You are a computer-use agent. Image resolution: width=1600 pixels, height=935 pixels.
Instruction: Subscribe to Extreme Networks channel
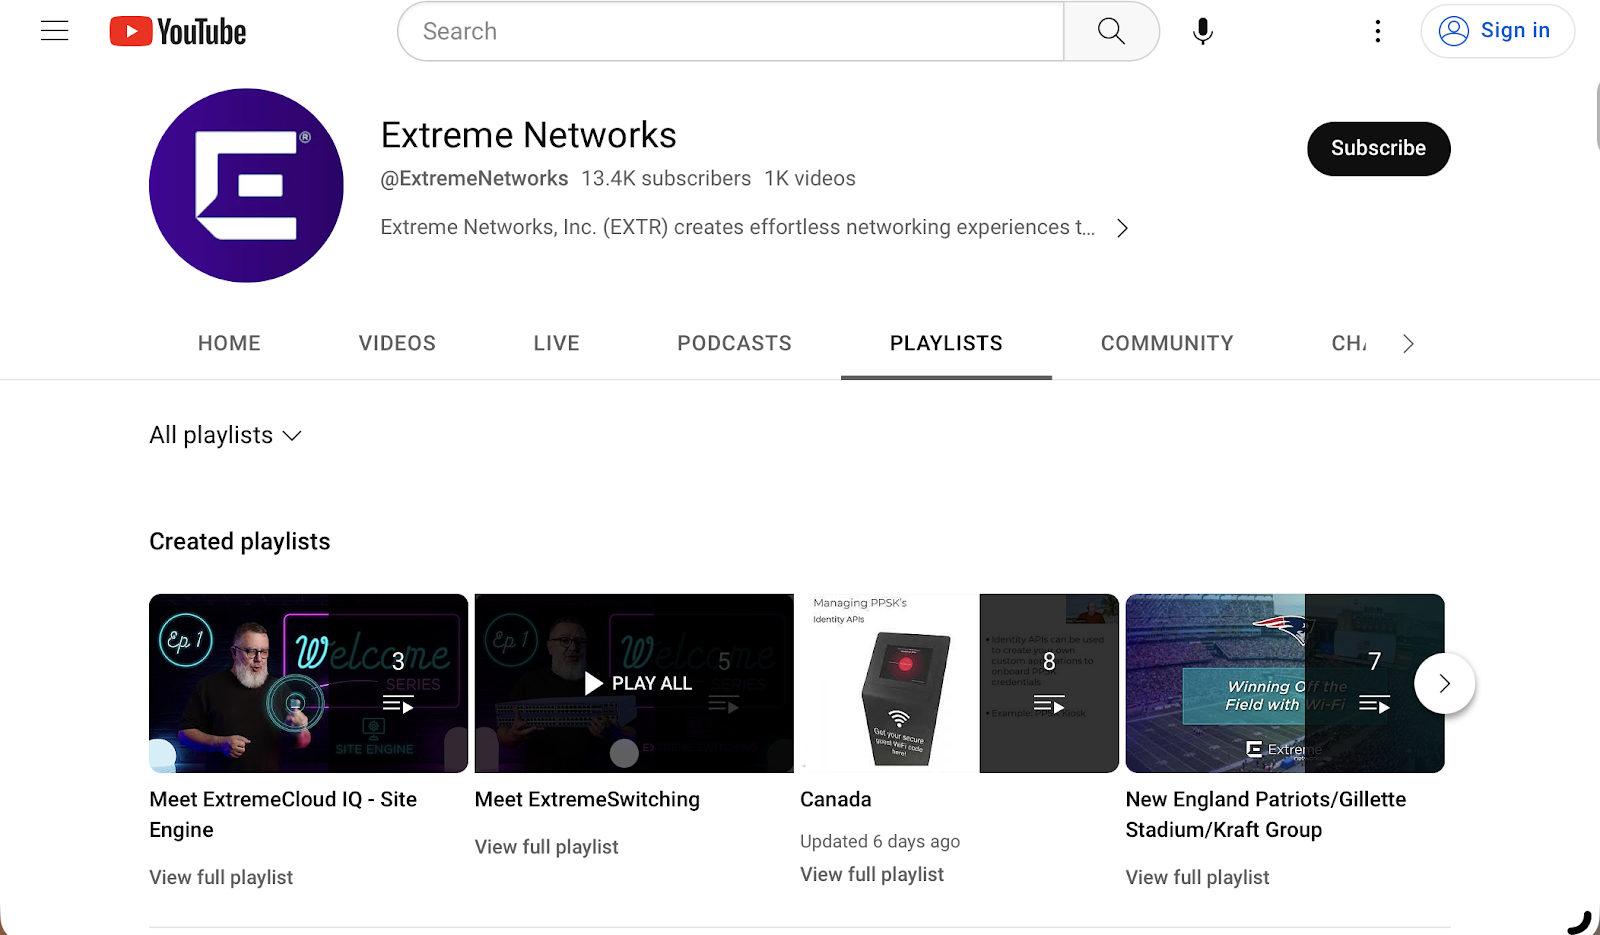click(x=1379, y=148)
